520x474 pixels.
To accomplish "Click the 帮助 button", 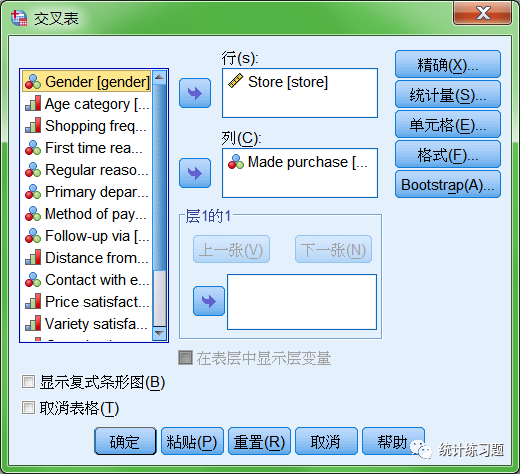I will coord(393,441).
